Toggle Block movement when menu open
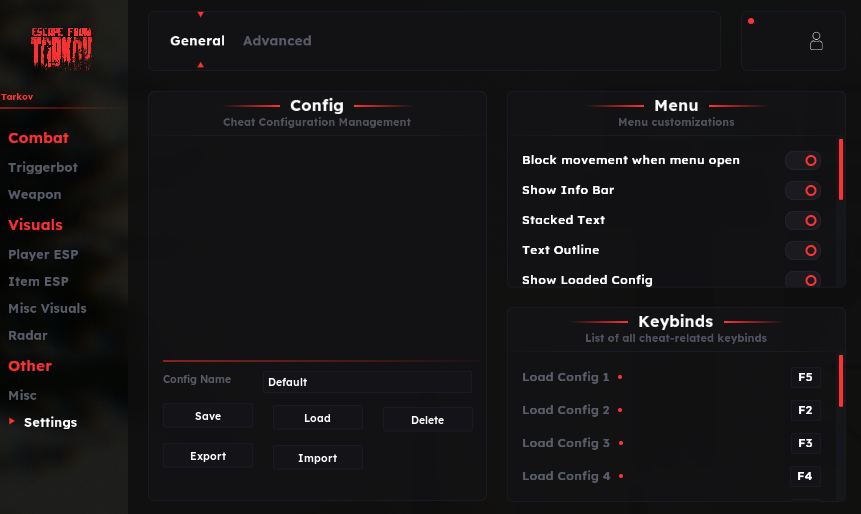Viewport: 861px width, 514px height. point(803,160)
